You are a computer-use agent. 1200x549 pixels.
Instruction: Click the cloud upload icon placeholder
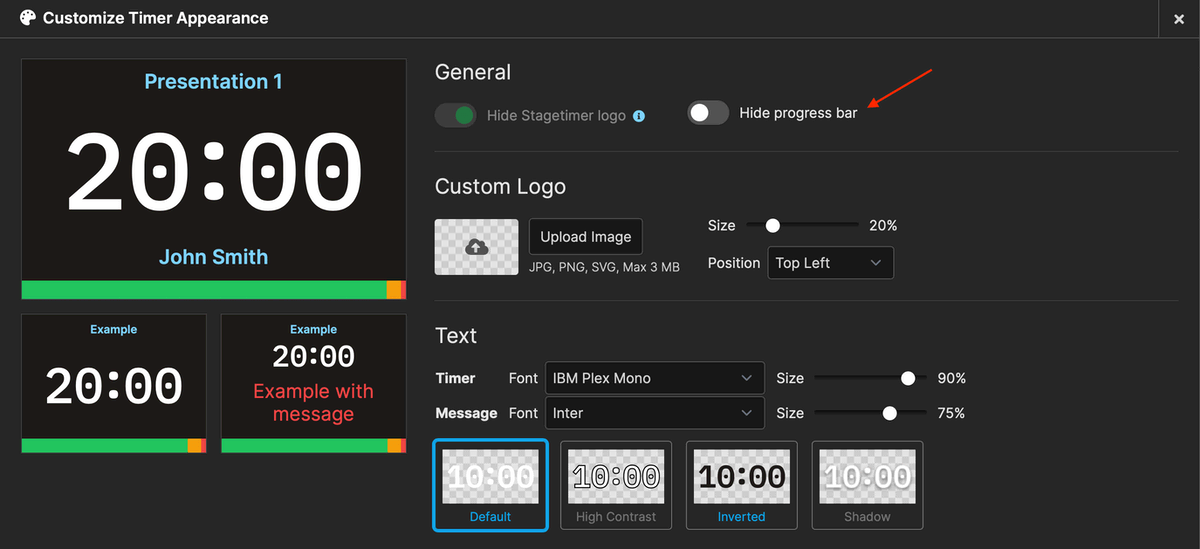(x=476, y=247)
